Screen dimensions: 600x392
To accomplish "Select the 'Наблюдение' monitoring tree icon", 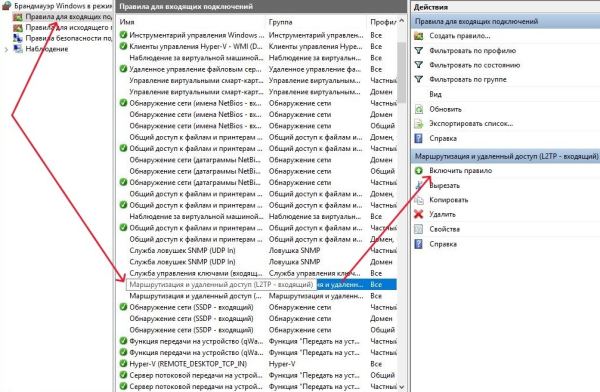I will coord(18,49).
